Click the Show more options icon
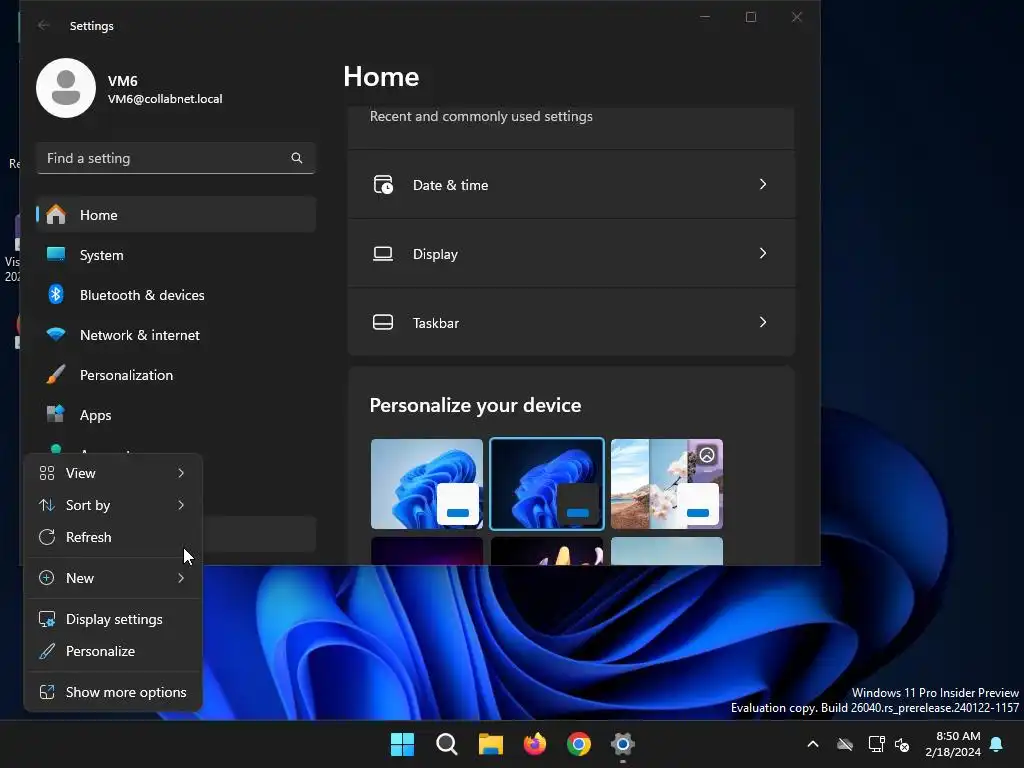1024x768 pixels. point(47,692)
